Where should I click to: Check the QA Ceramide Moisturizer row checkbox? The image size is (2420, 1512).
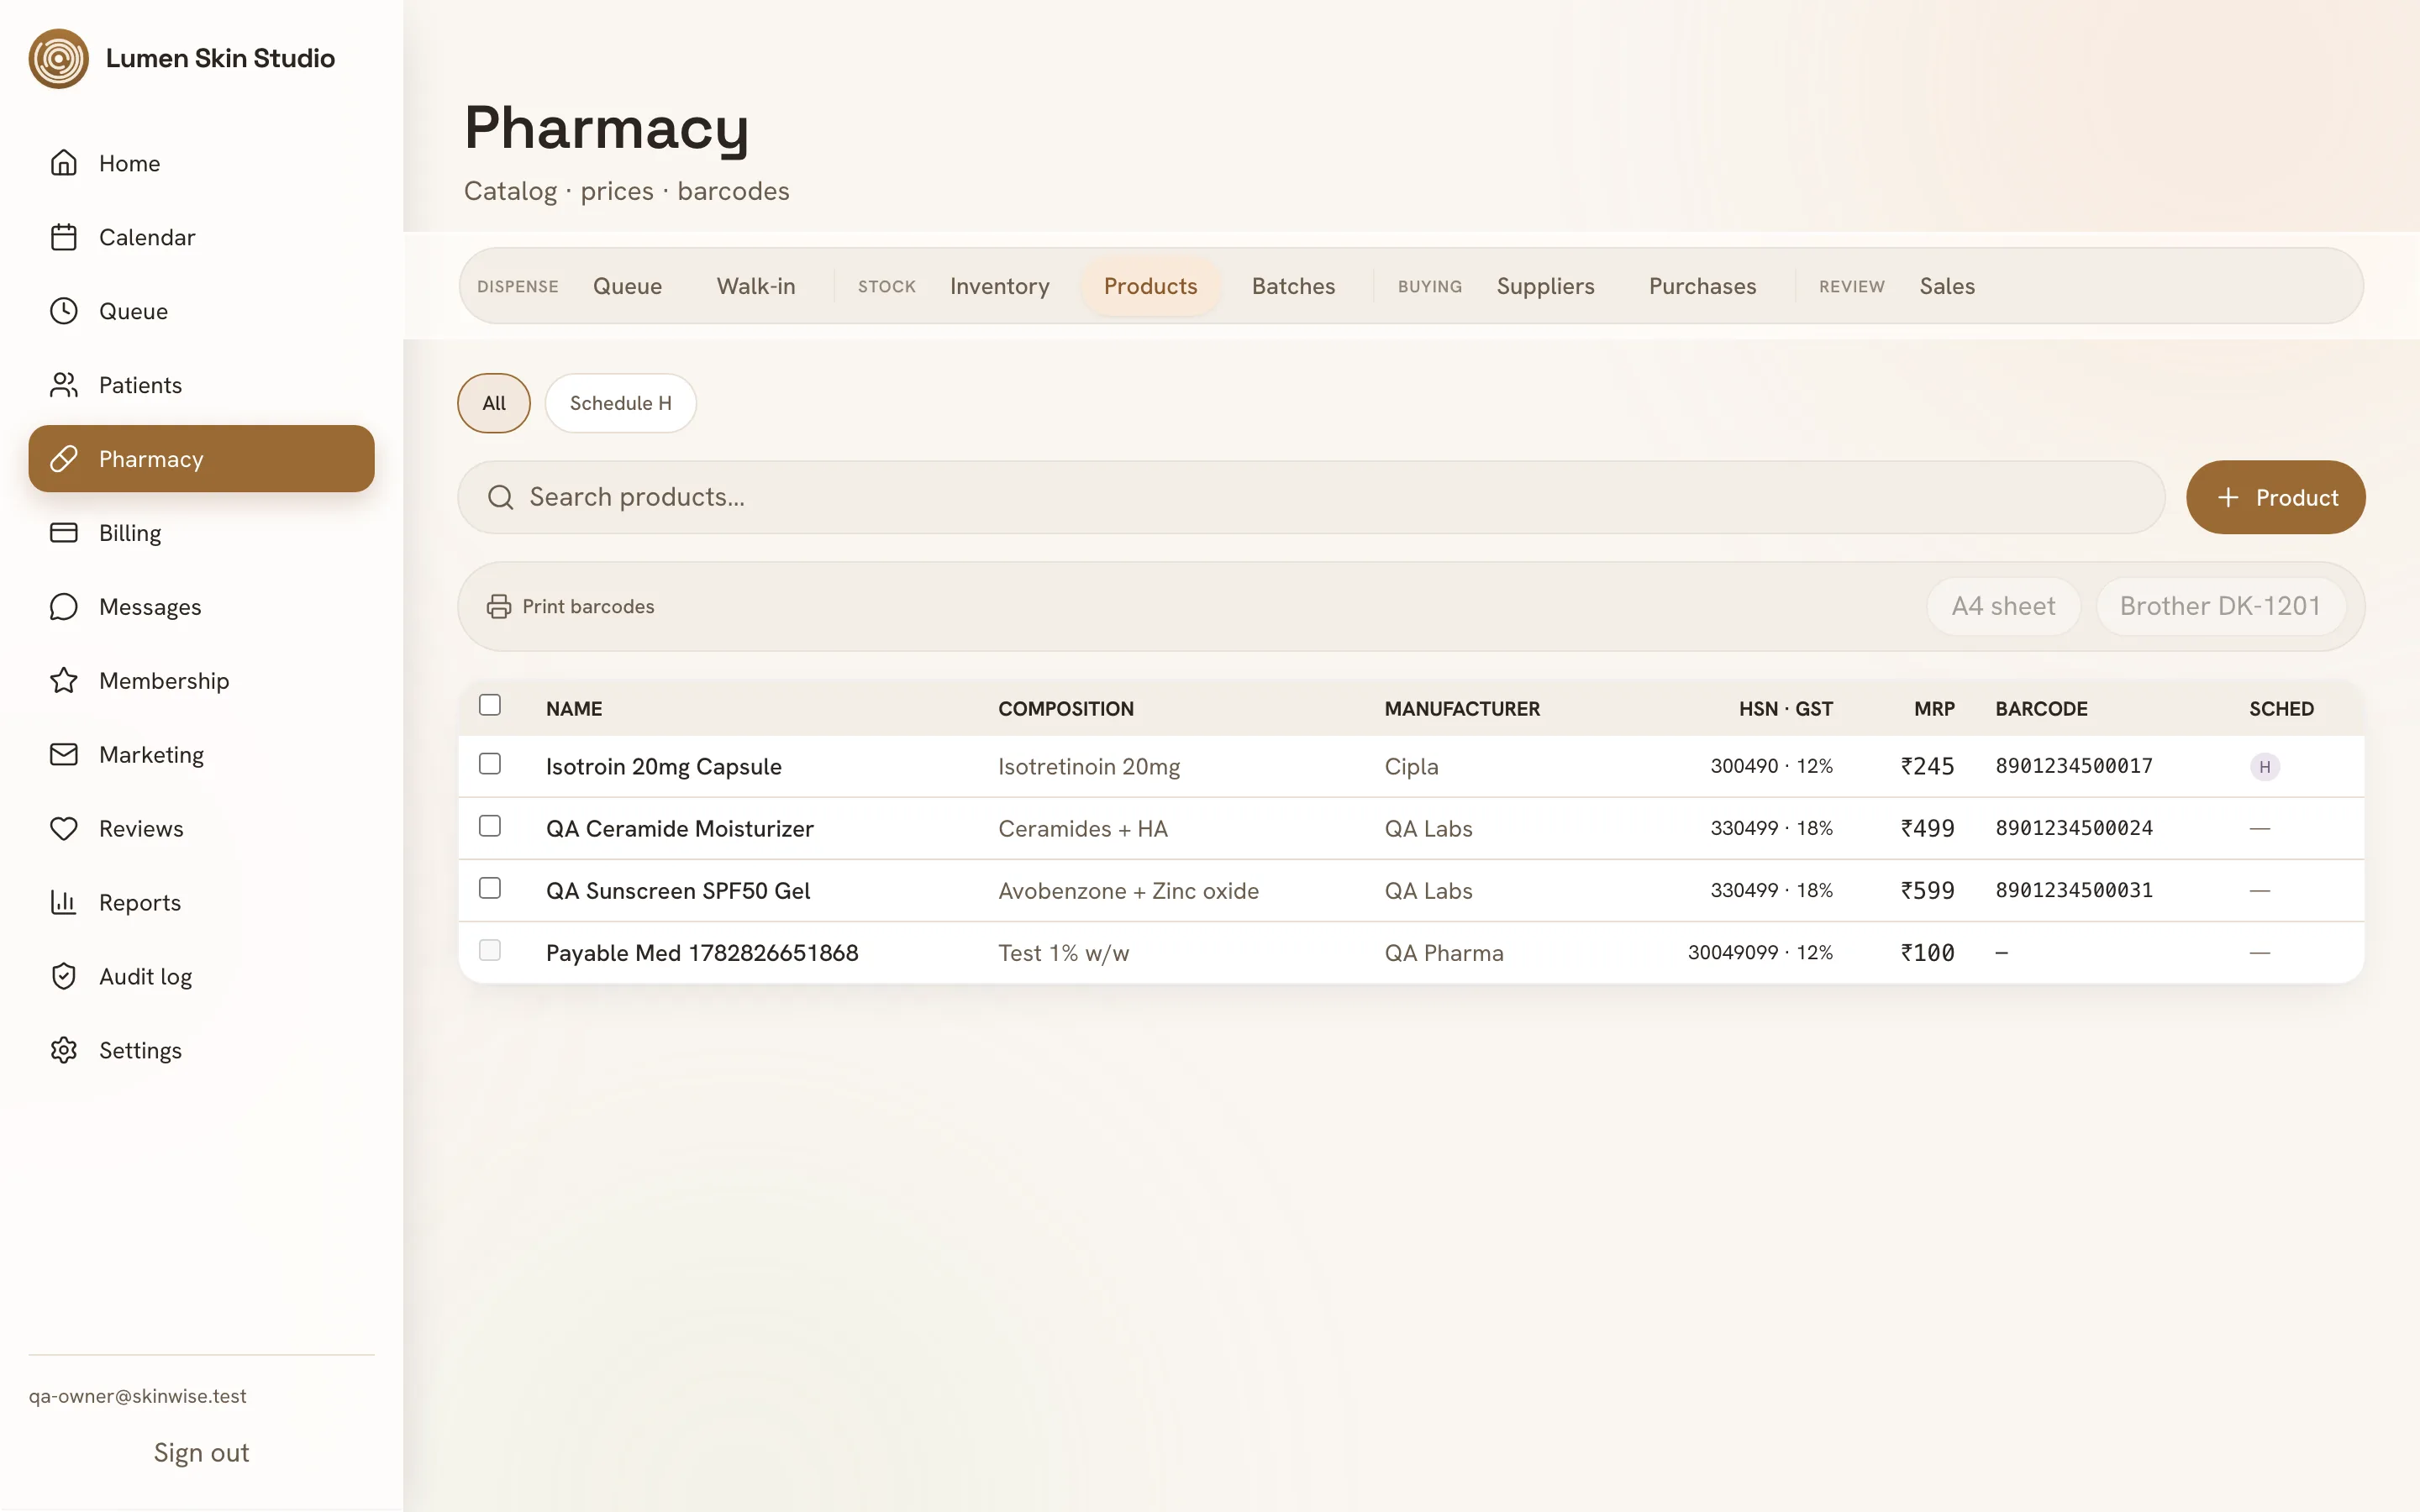point(490,826)
